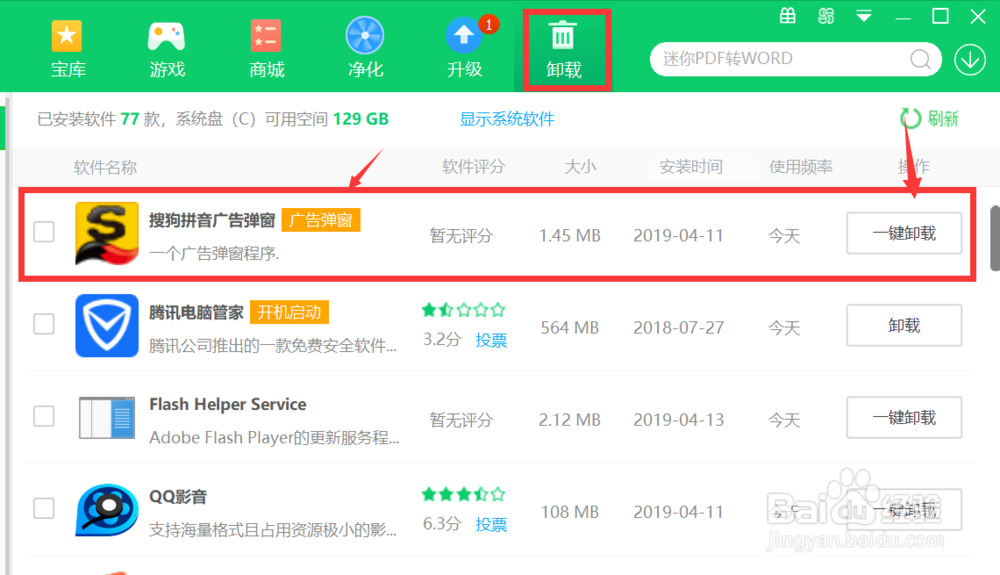The image size is (1000, 575).
Task: Click the 搜狗拼音广告弹窗 app icon
Action: [107, 233]
